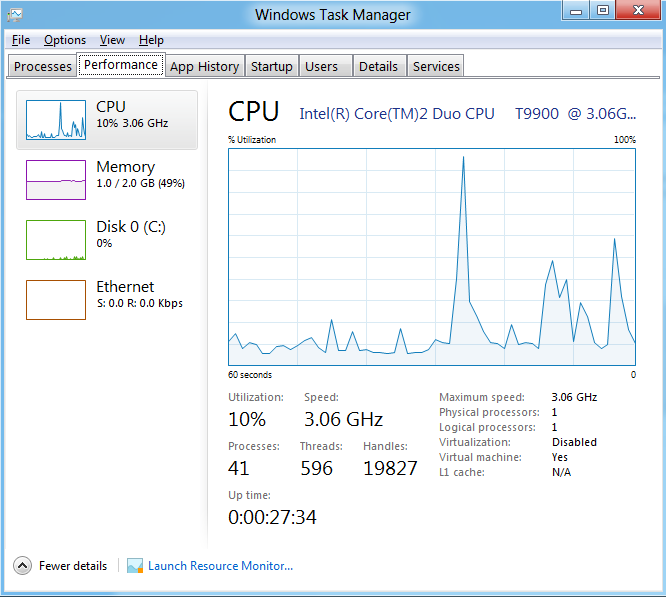Open the Services tab
666x597 pixels.
coord(436,67)
